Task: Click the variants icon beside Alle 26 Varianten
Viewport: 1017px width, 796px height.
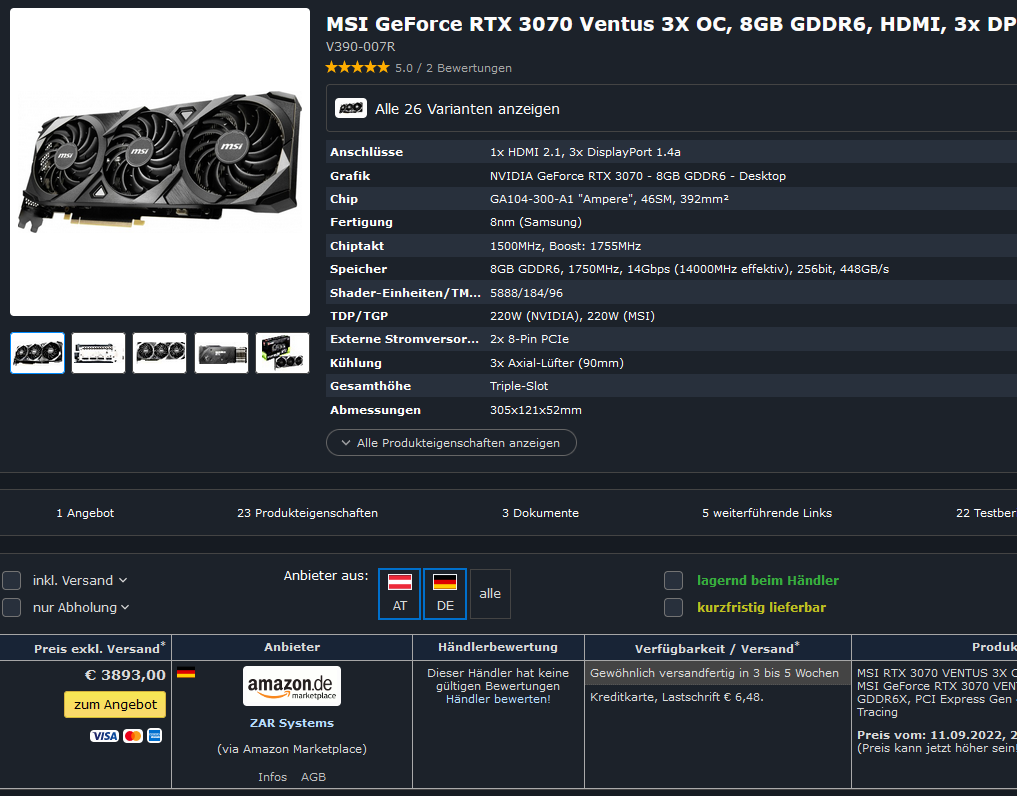Action: (x=351, y=108)
